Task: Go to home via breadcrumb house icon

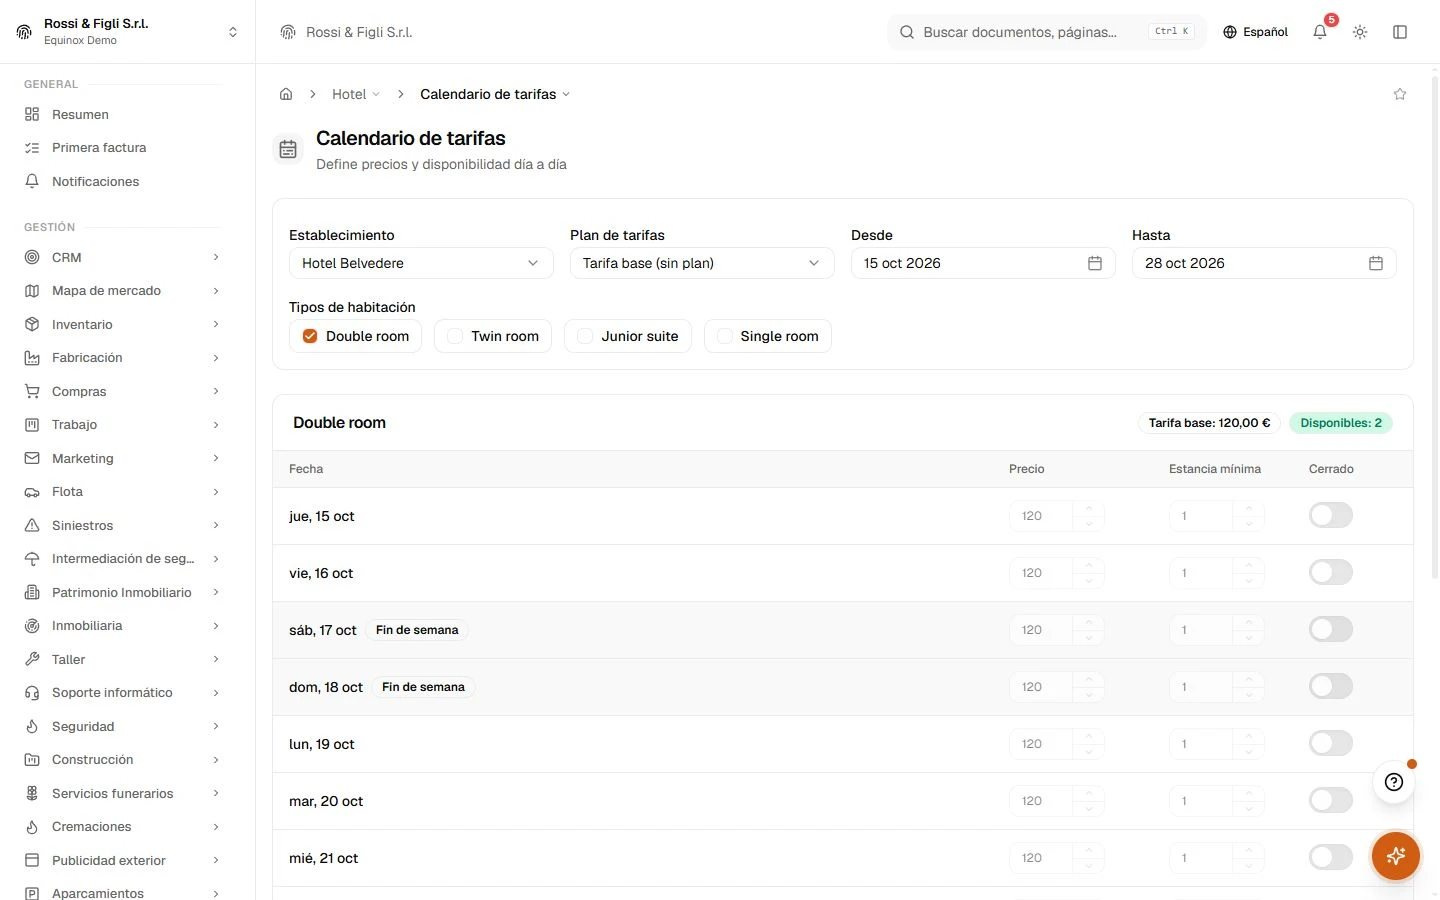Action: pos(286,94)
